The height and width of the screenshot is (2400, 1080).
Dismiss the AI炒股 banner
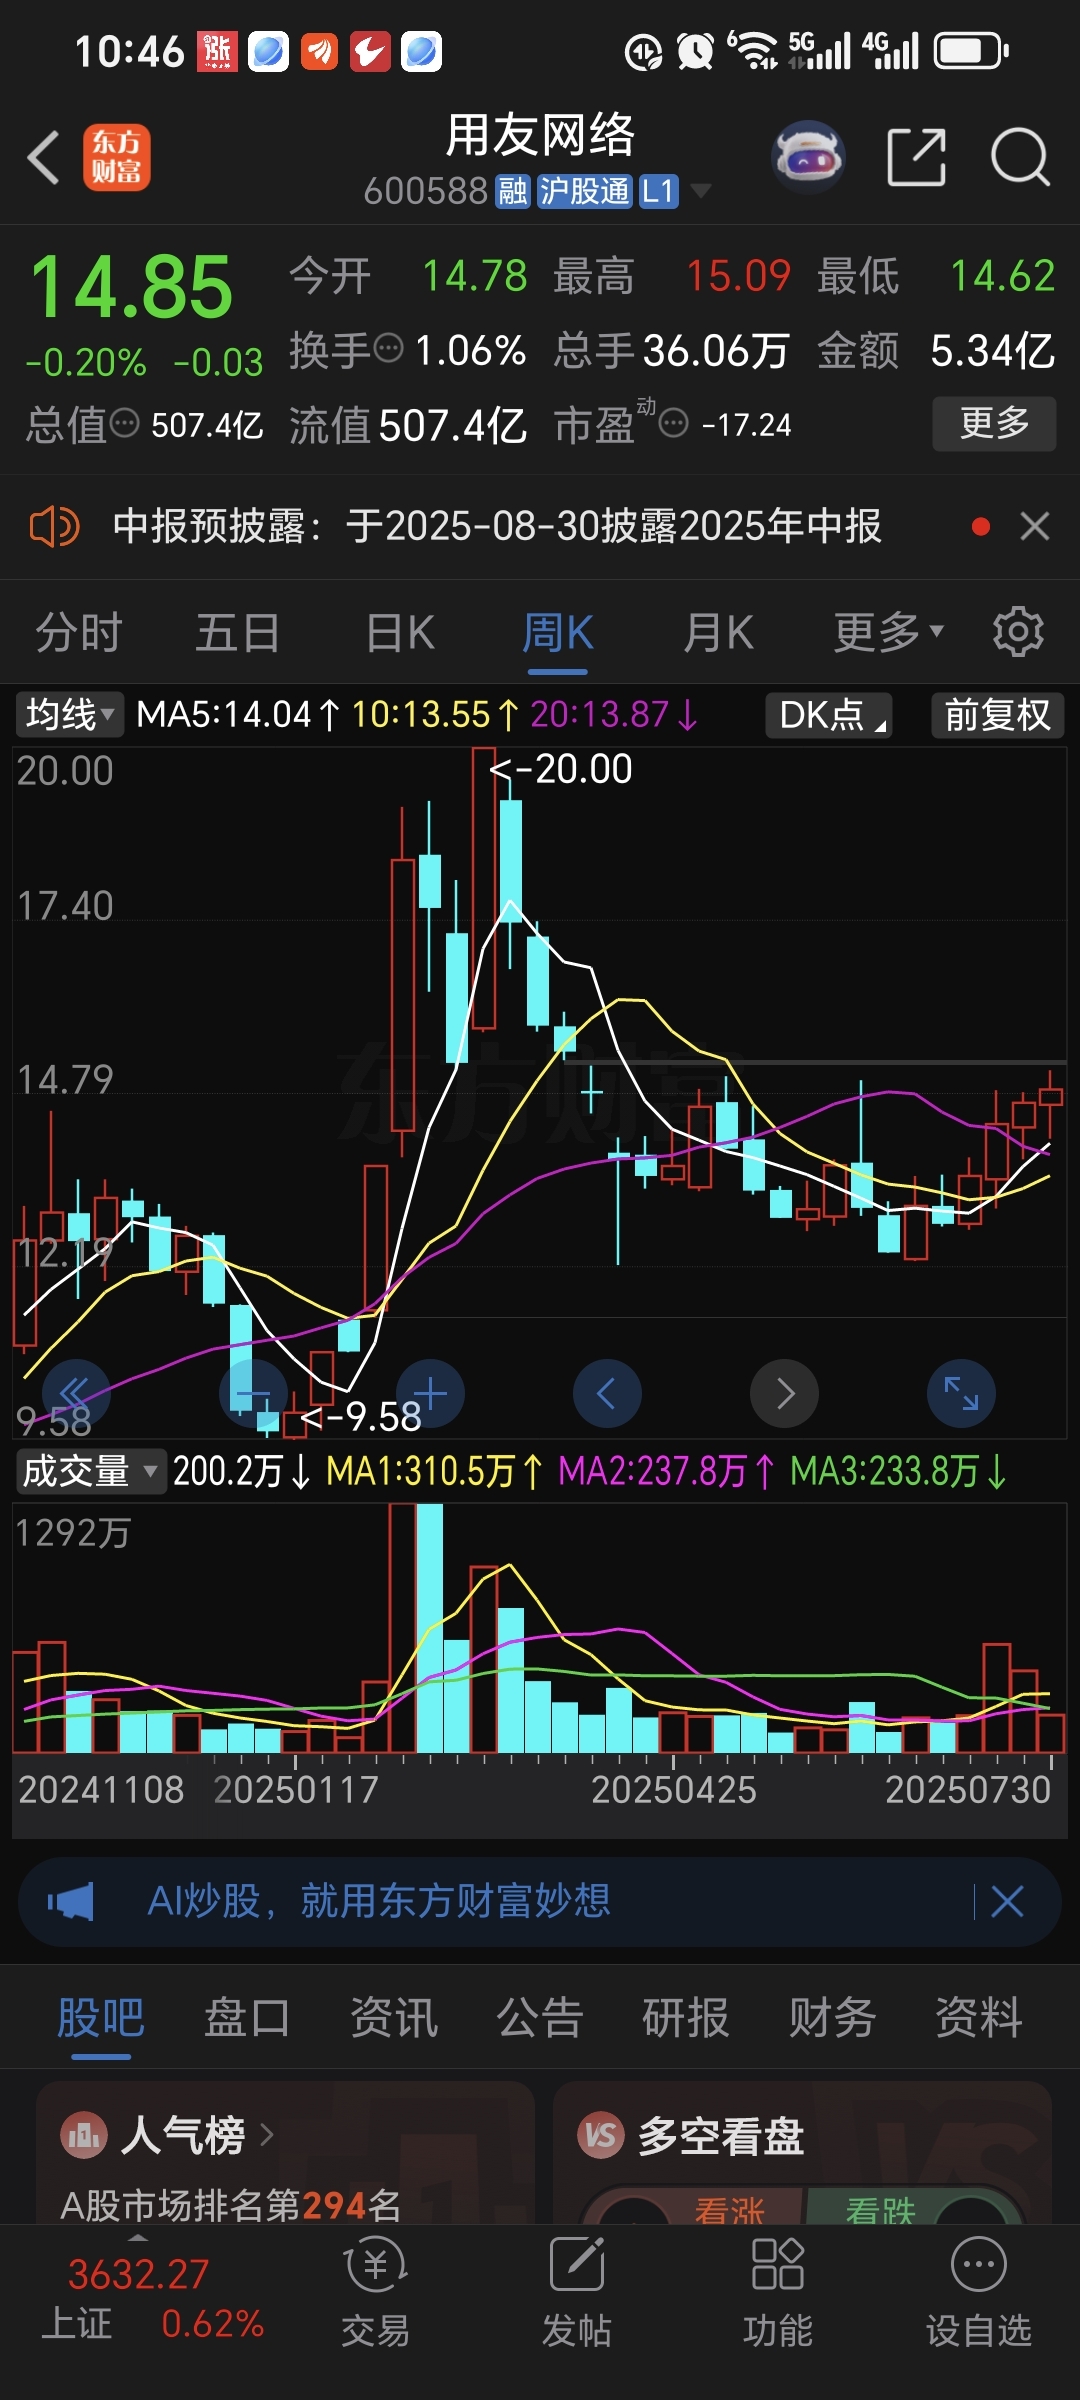[x=1007, y=1901]
